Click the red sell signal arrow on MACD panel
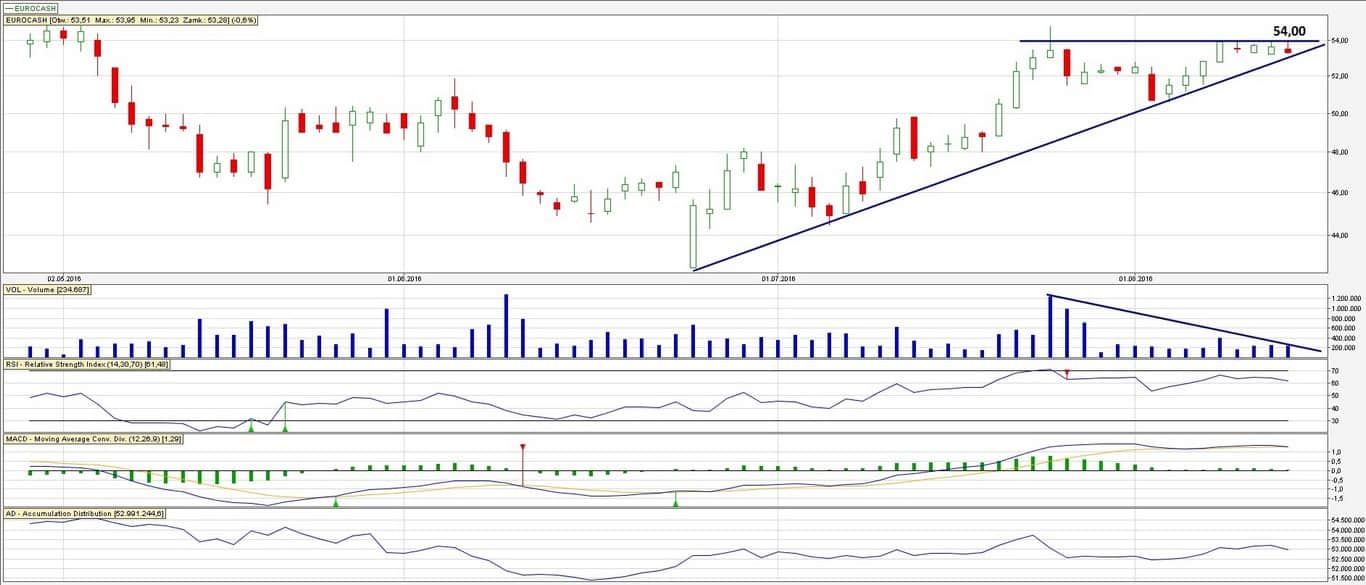This screenshot has height=585, width=1366. (x=522, y=447)
